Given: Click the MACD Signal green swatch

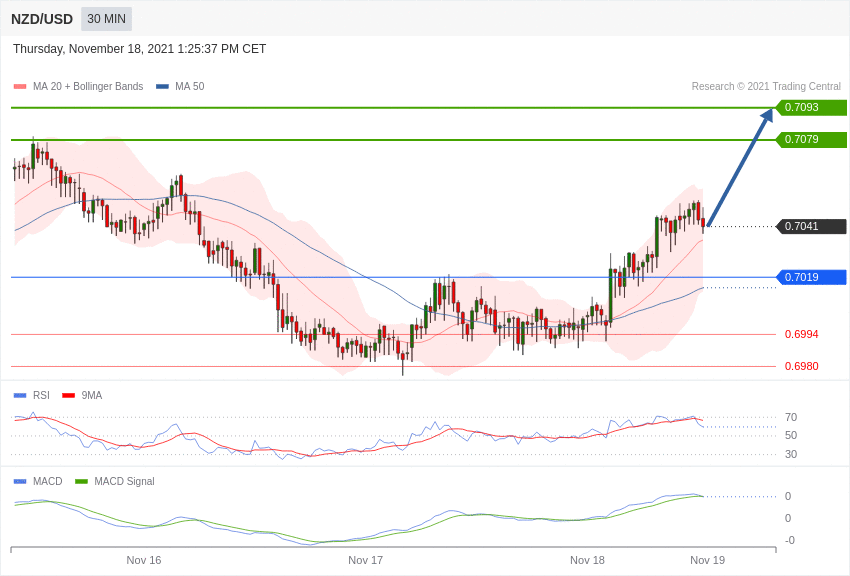Looking at the screenshot, I should (x=81, y=482).
